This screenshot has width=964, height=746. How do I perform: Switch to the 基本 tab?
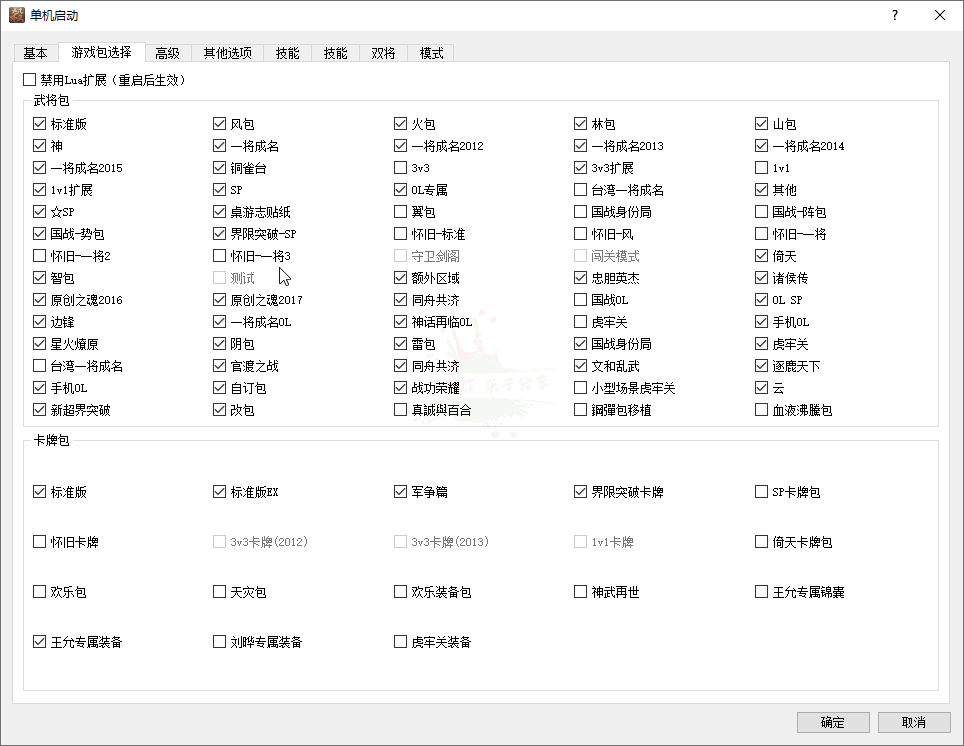click(35, 53)
